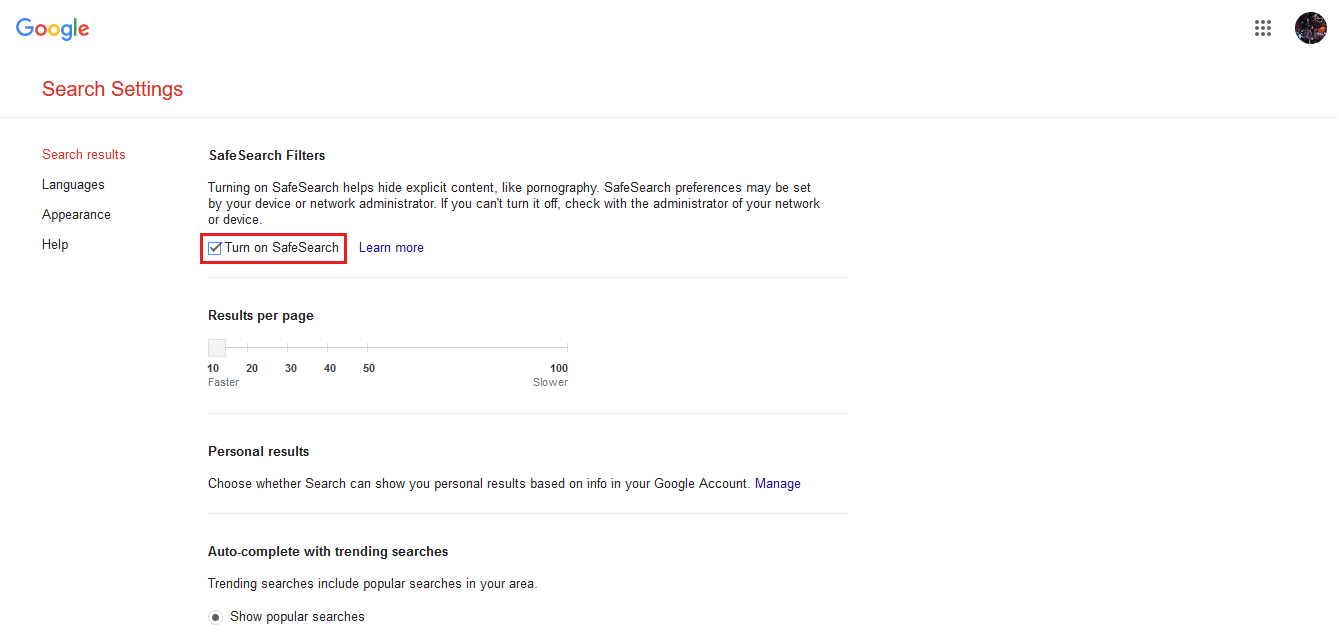This screenshot has height=635, width=1339.
Task: Uncheck the Turn on SafeSearch checkbox
Action: coord(215,248)
